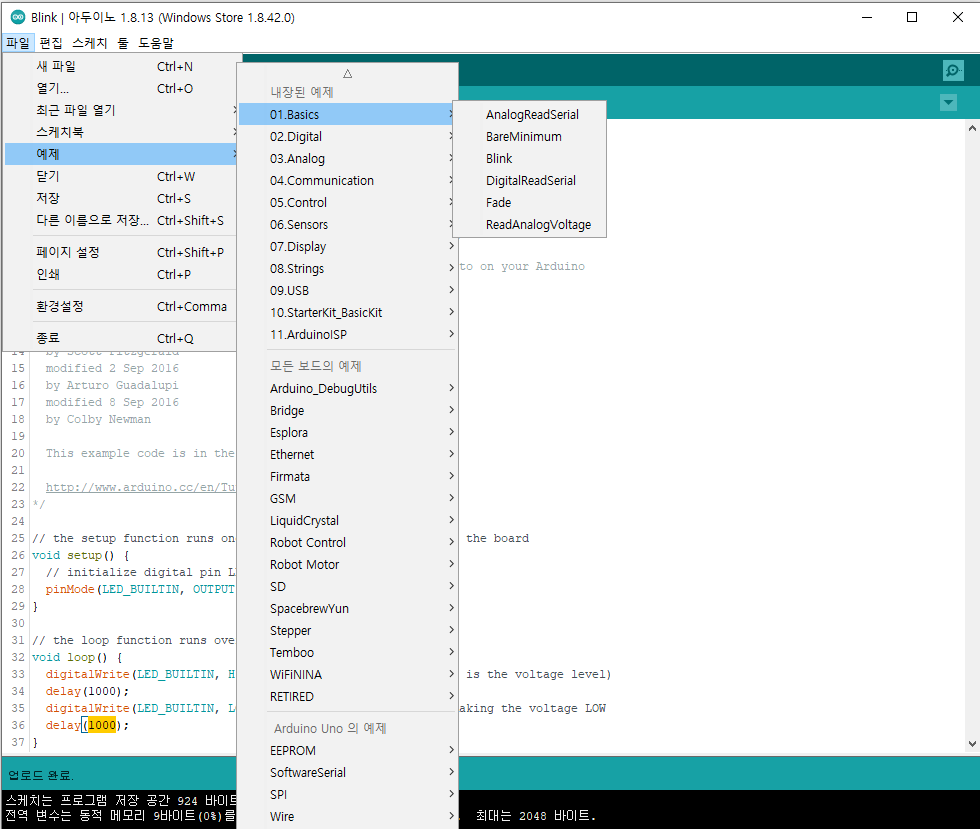Click editor scrollbar down arrow
This screenshot has width=980, height=829.
pyautogui.click(x=972, y=743)
